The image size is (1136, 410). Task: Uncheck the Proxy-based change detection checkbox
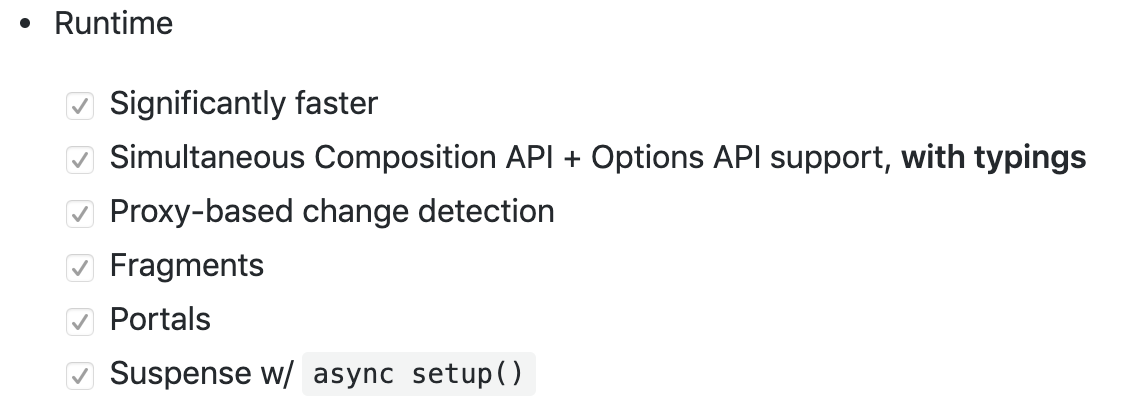click(80, 213)
